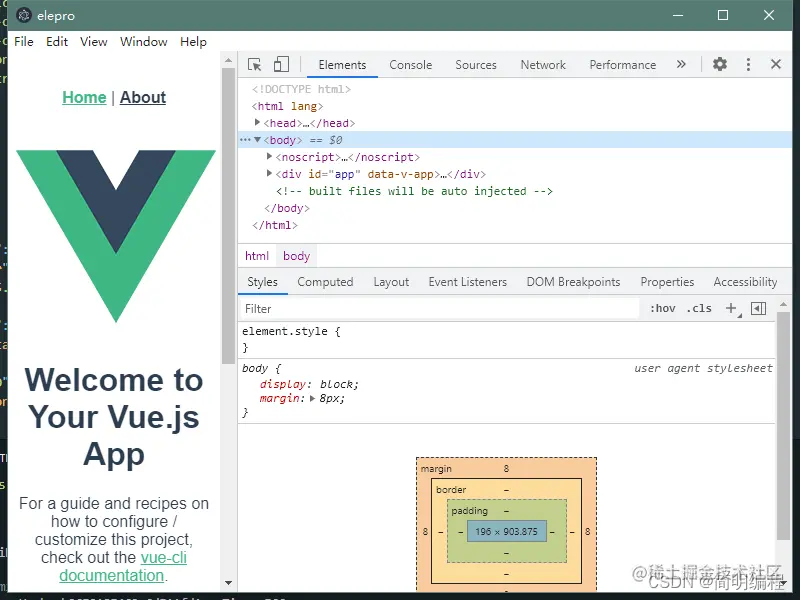
Task: Open the View menu
Action: [x=93, y=42]
